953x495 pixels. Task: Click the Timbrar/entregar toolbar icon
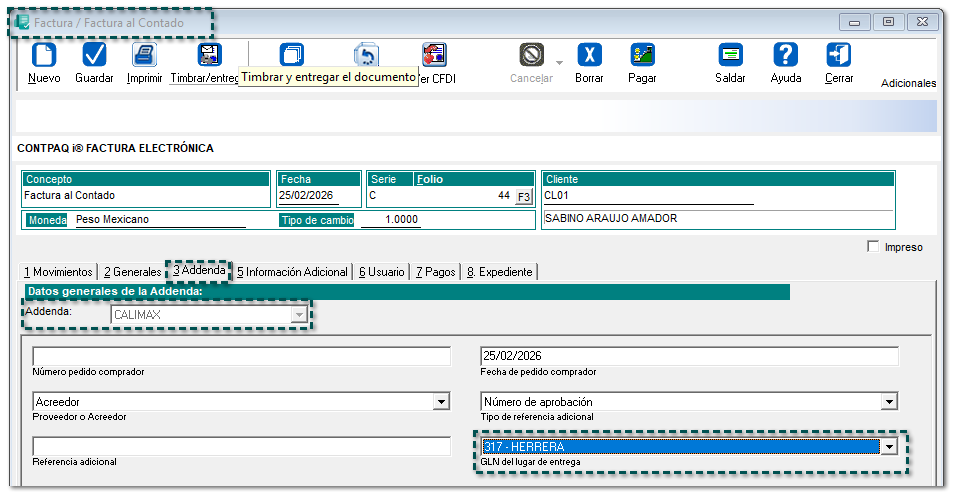210,55
